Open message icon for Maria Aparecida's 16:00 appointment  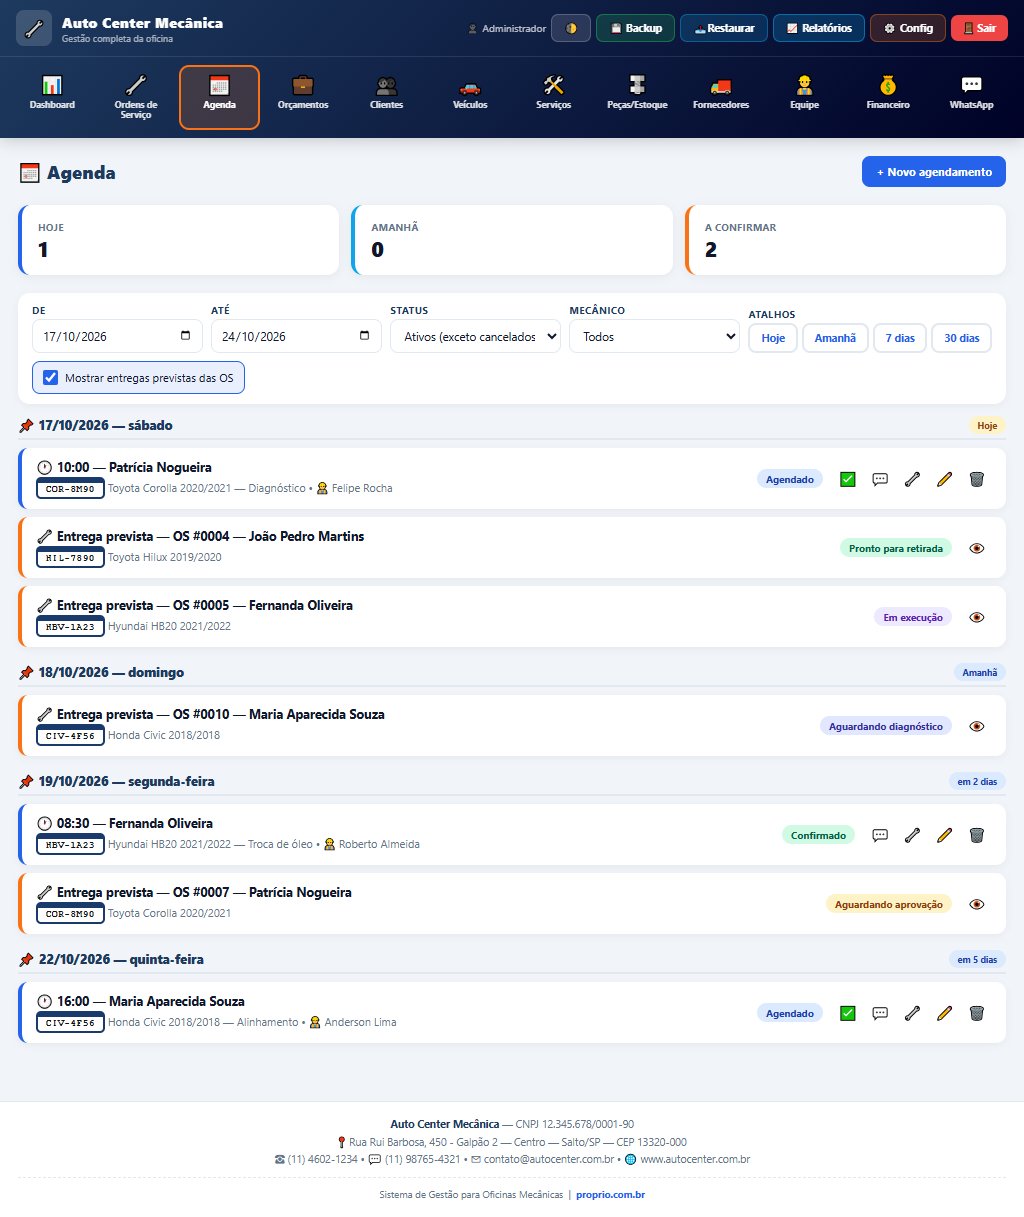(880, 1013)
